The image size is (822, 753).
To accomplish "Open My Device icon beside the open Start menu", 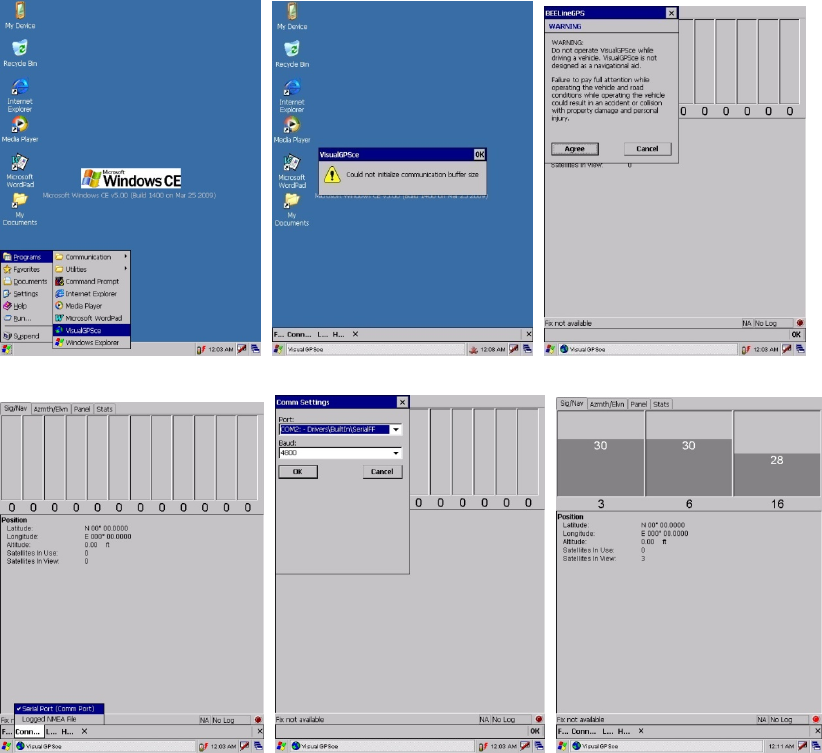I will (x=20, y=15).
